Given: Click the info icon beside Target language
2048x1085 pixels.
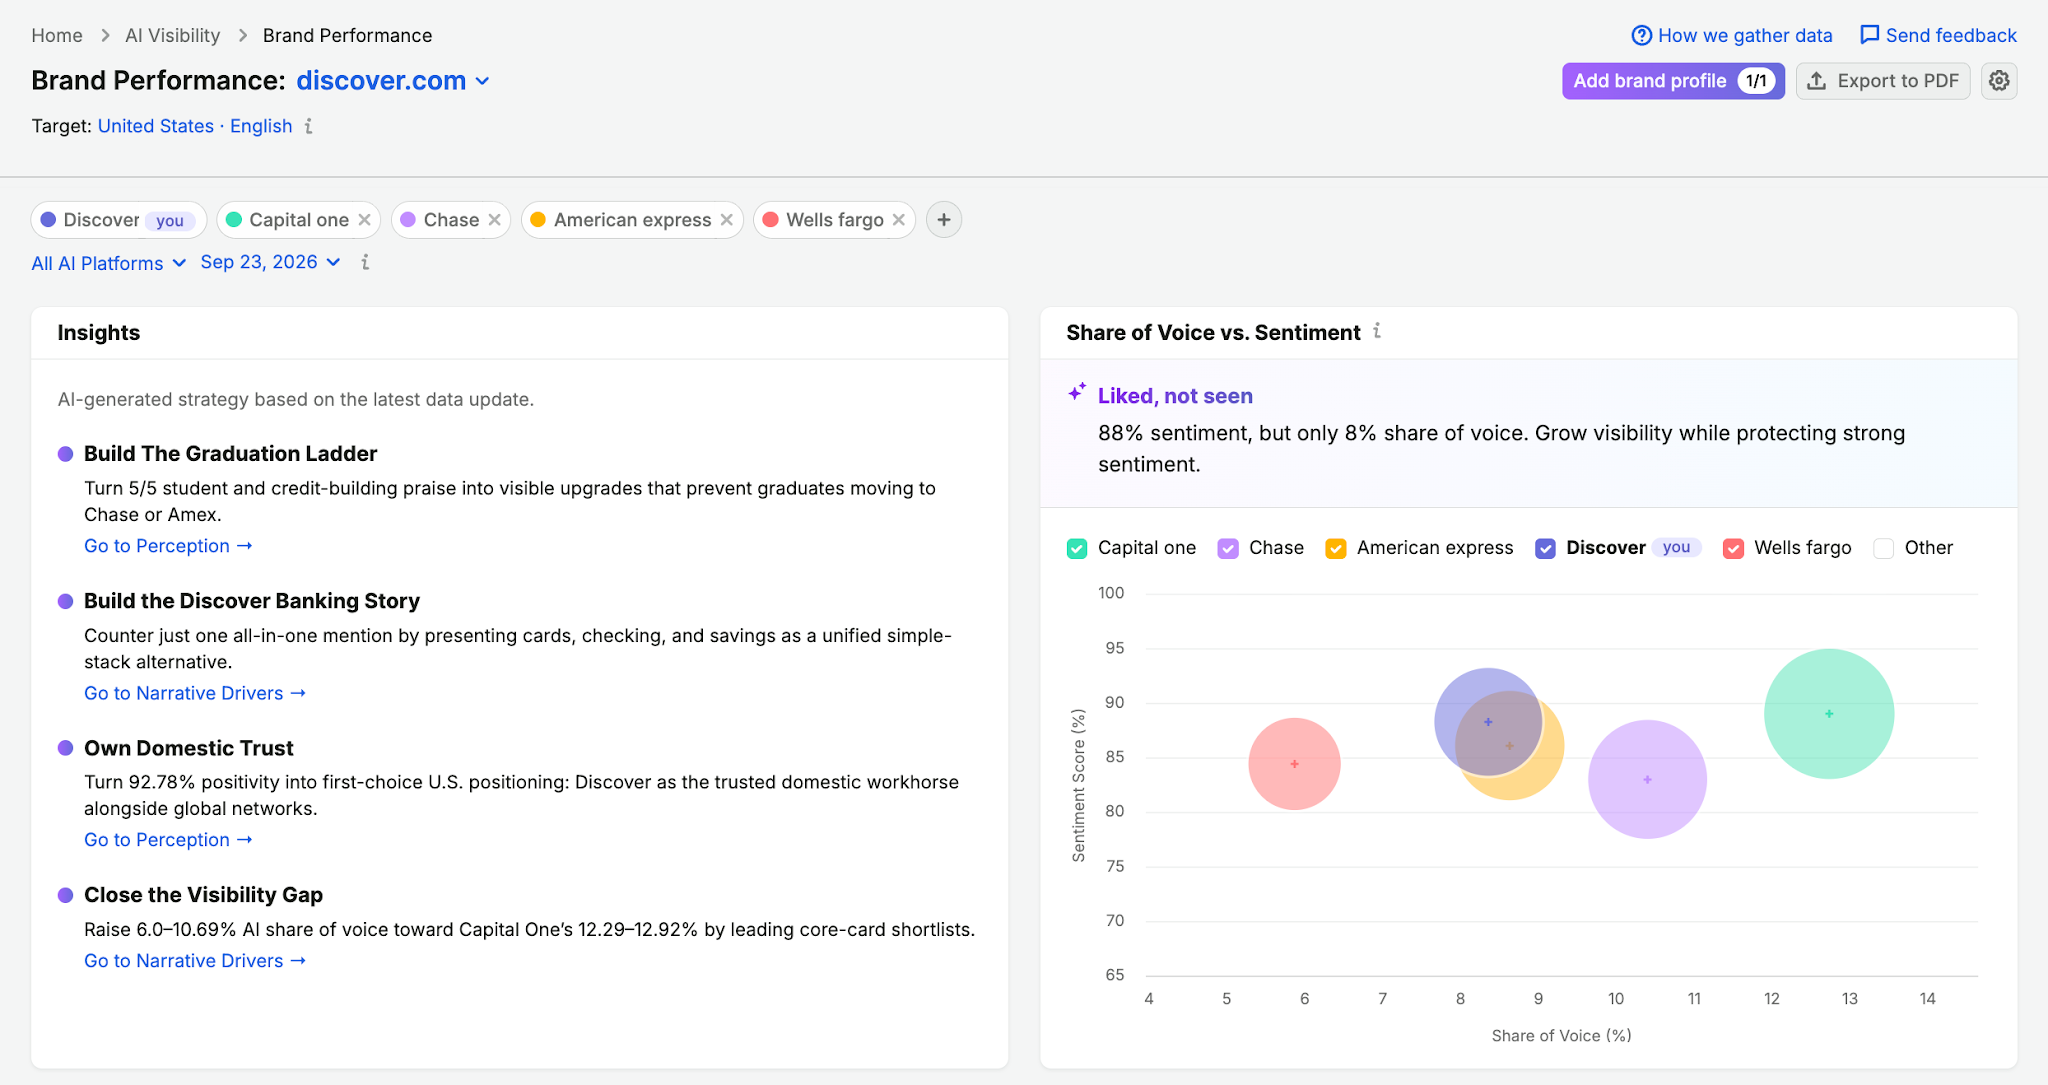Looking at the screenshot, I should [x=309, y=126].
